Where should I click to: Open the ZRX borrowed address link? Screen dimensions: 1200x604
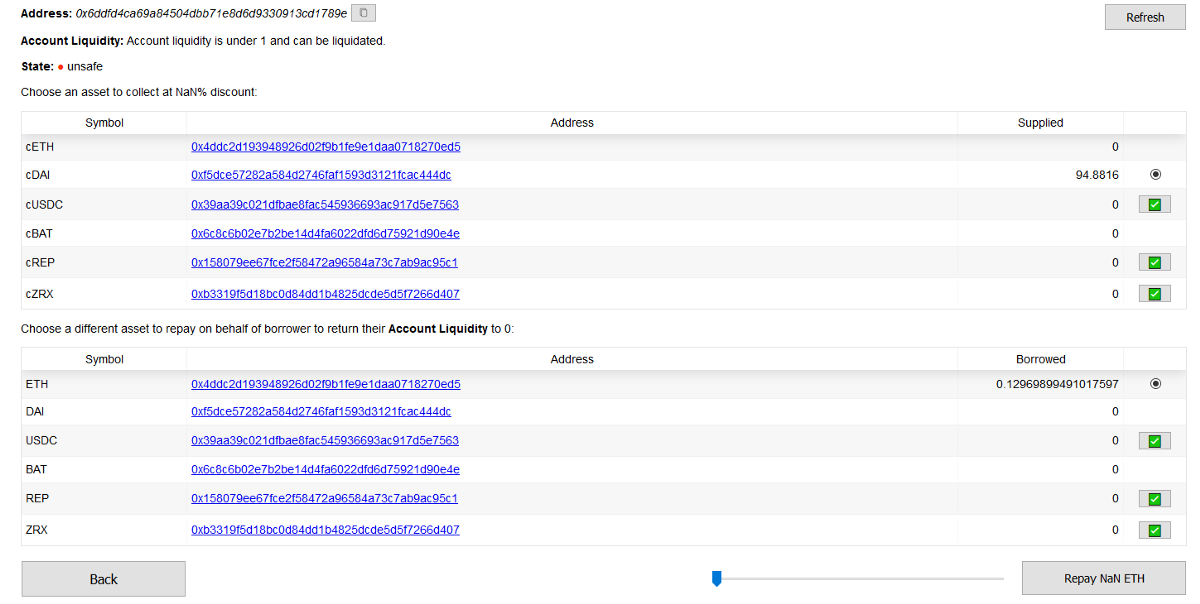click(325, 530)
